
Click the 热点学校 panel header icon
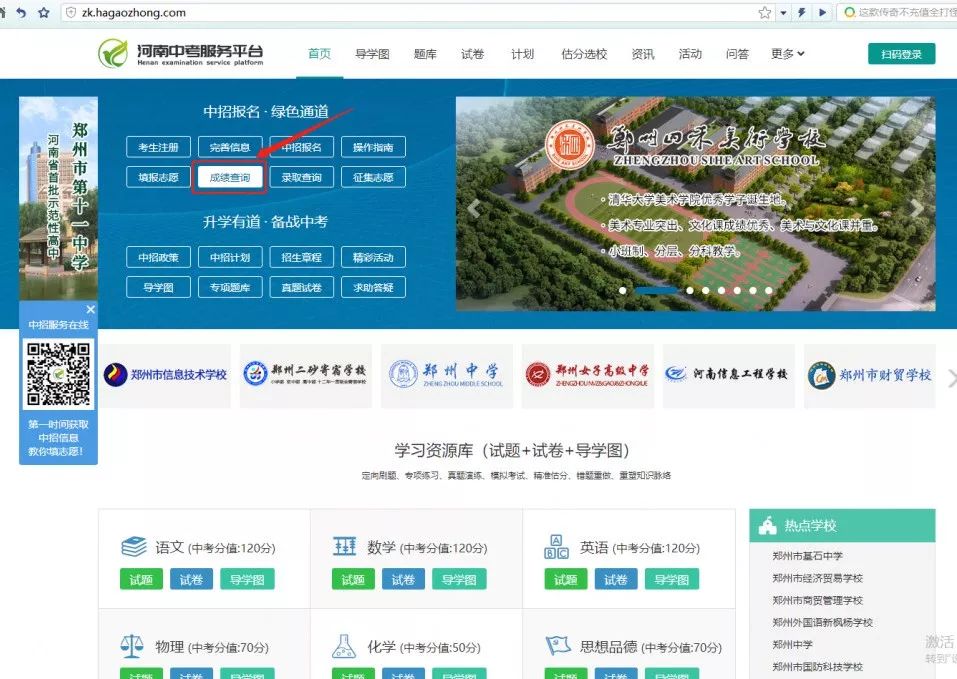[x=768, y=523]
